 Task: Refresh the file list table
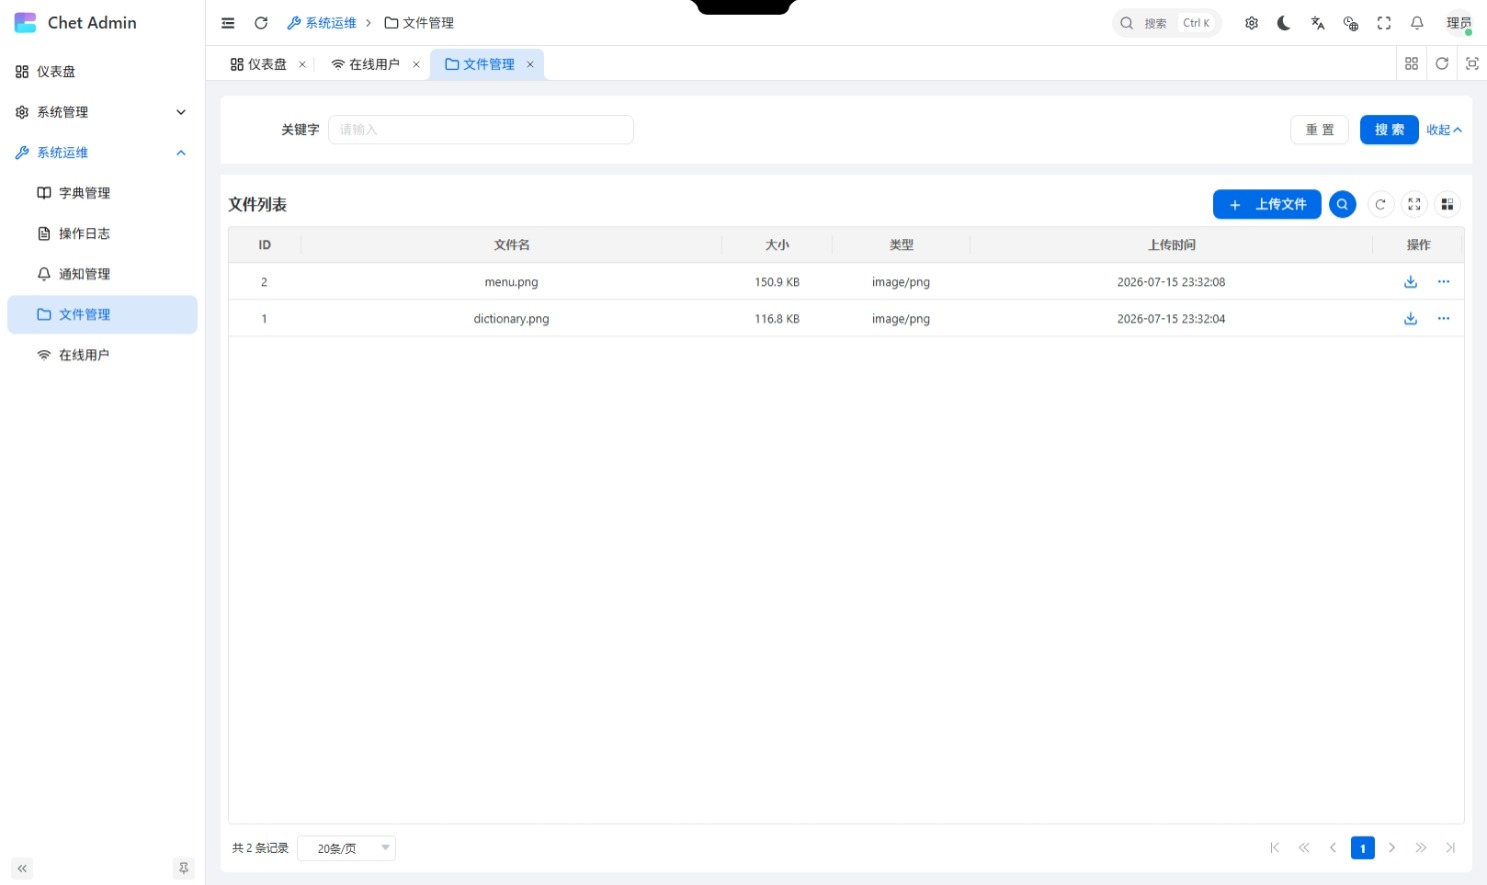click(x=1380, y=204)
